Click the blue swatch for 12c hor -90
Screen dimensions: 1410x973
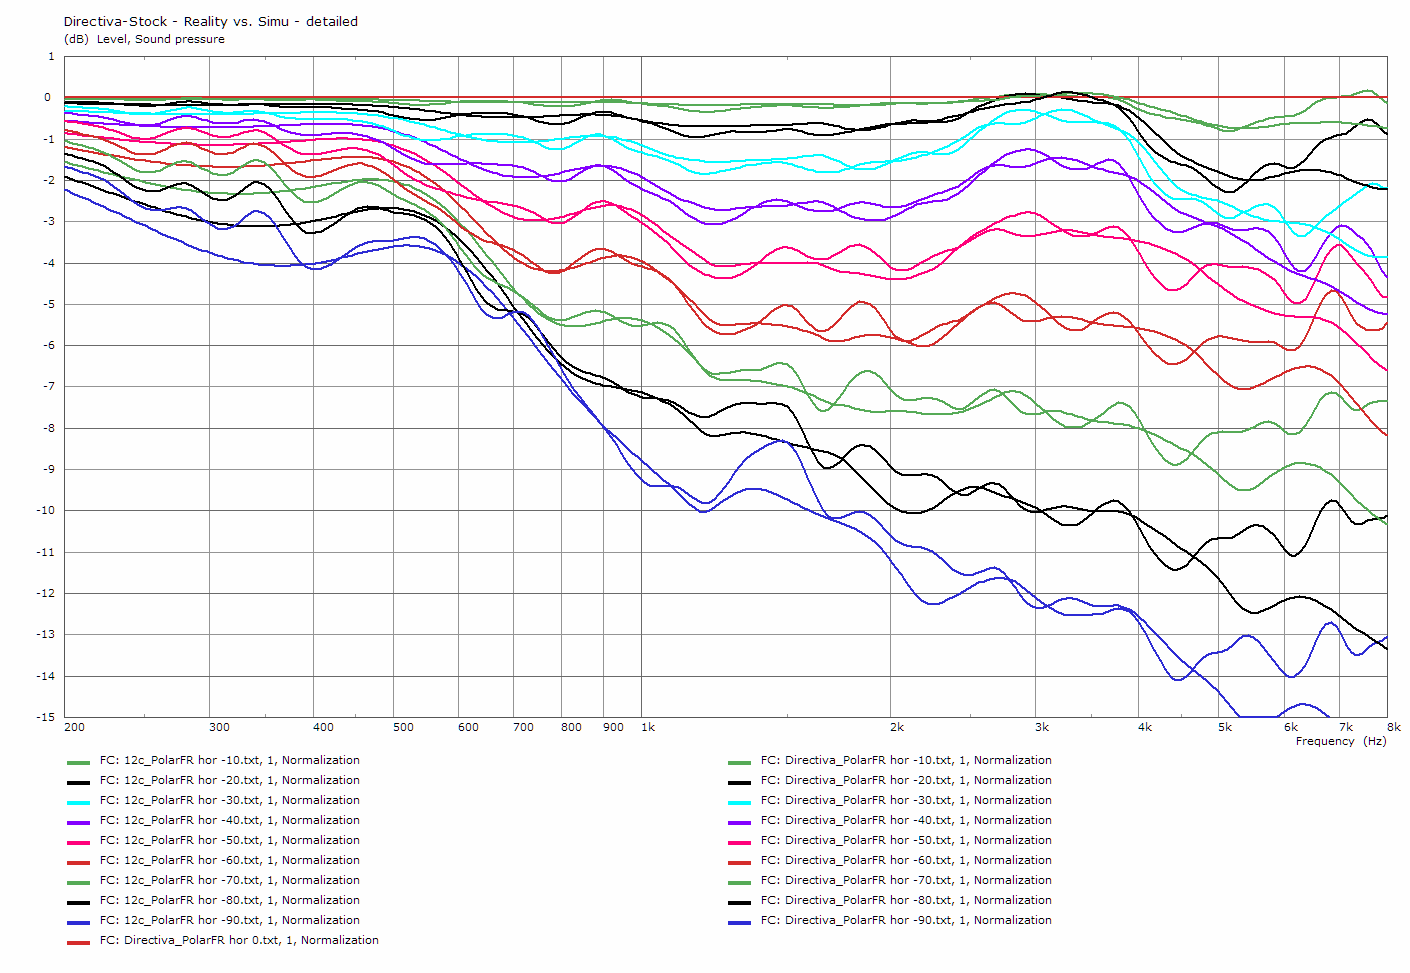click(x=78, y=922)
